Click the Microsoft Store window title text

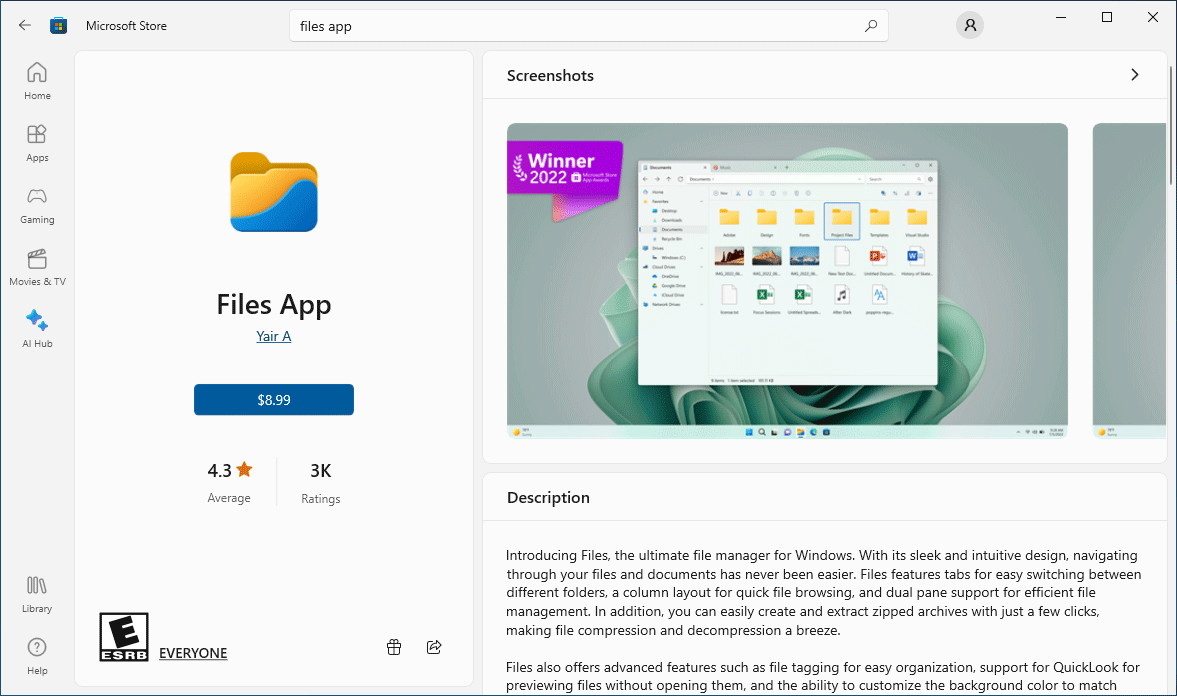126,26
